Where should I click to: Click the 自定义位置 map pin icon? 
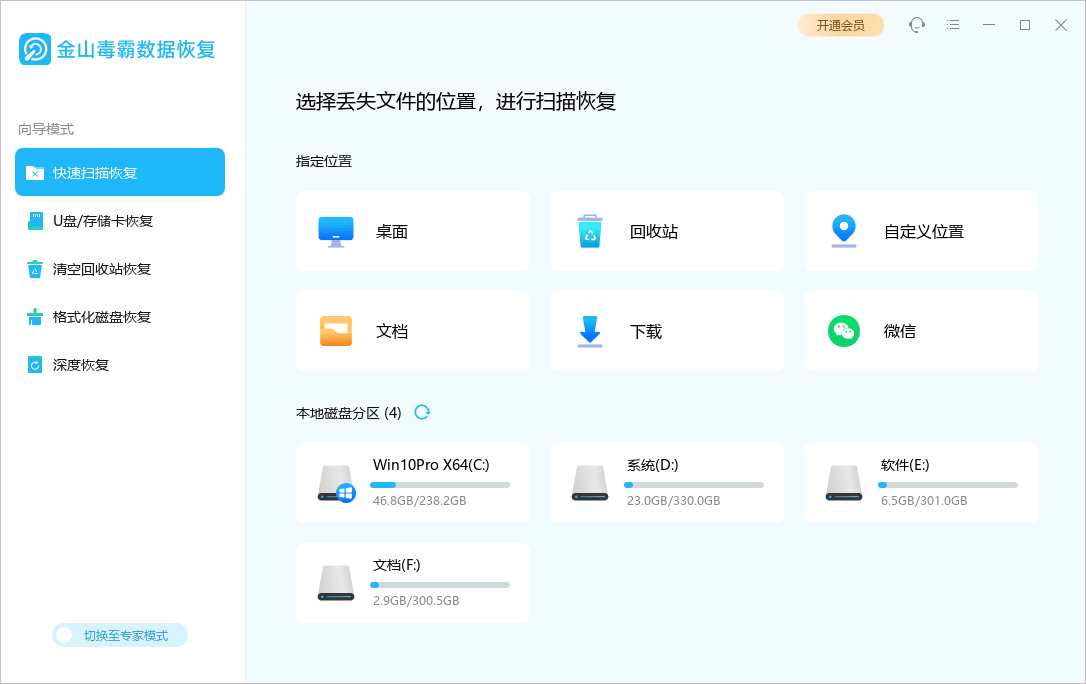[844, 231]
